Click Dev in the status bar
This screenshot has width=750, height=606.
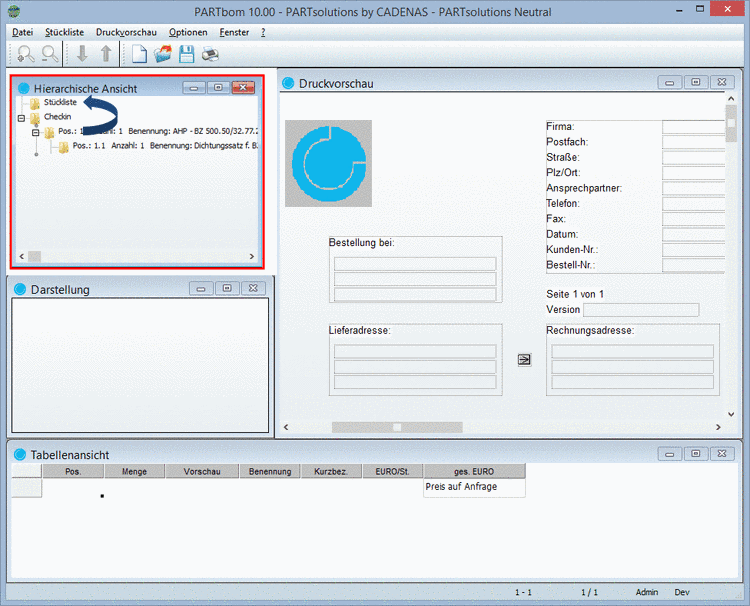click(682, 592)
